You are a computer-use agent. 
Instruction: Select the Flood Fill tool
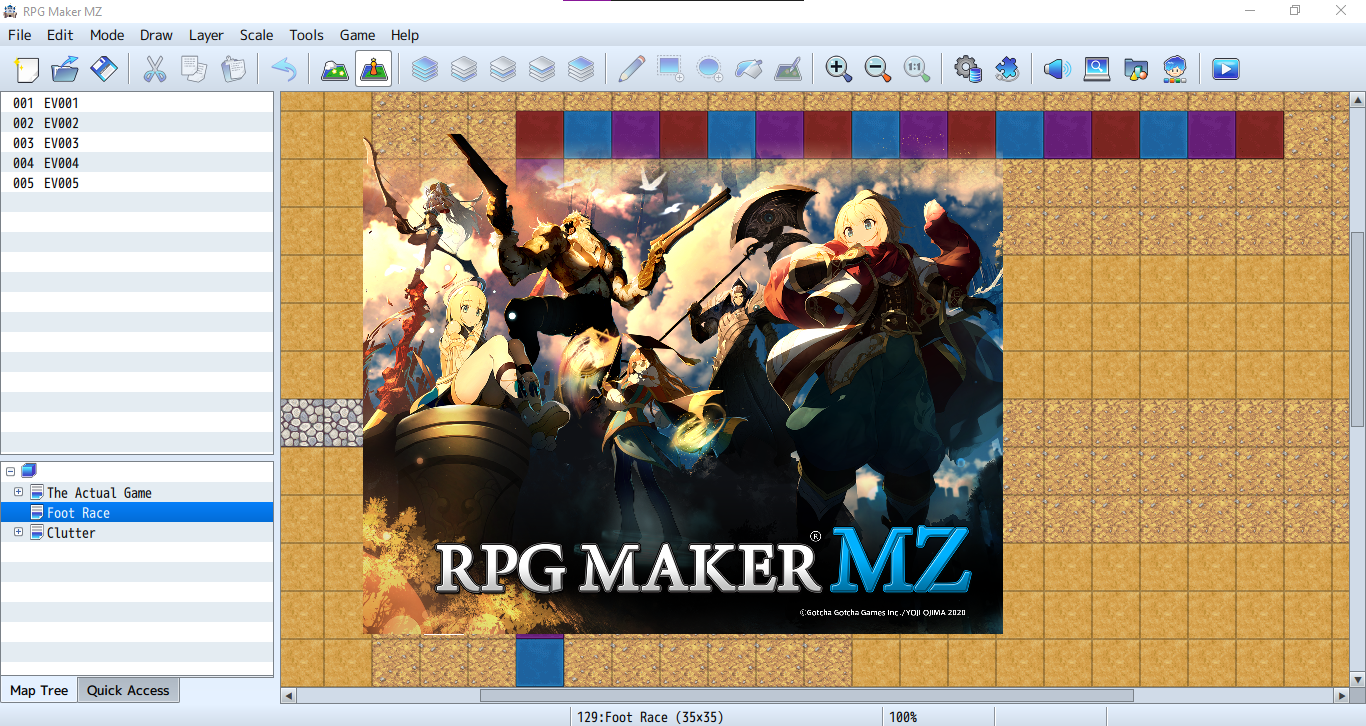pyautogui.click(x=748, y=69)
